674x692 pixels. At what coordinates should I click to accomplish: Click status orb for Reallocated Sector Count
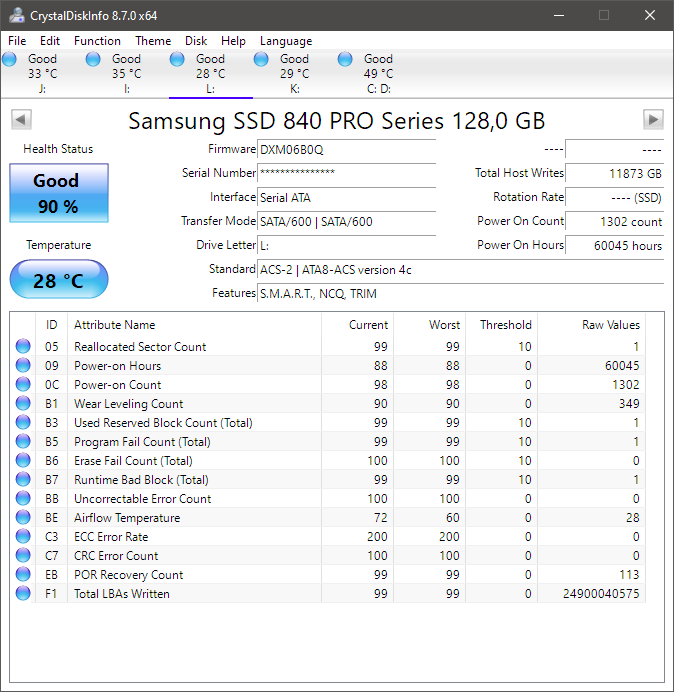23,346
